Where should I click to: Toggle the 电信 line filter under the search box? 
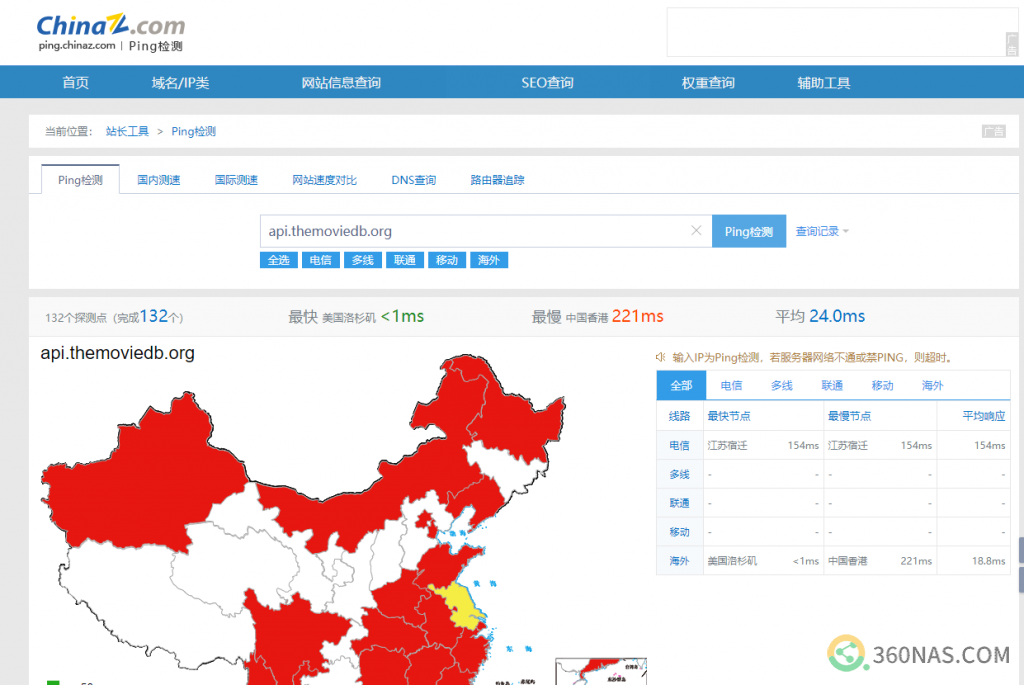coord(321,260)
